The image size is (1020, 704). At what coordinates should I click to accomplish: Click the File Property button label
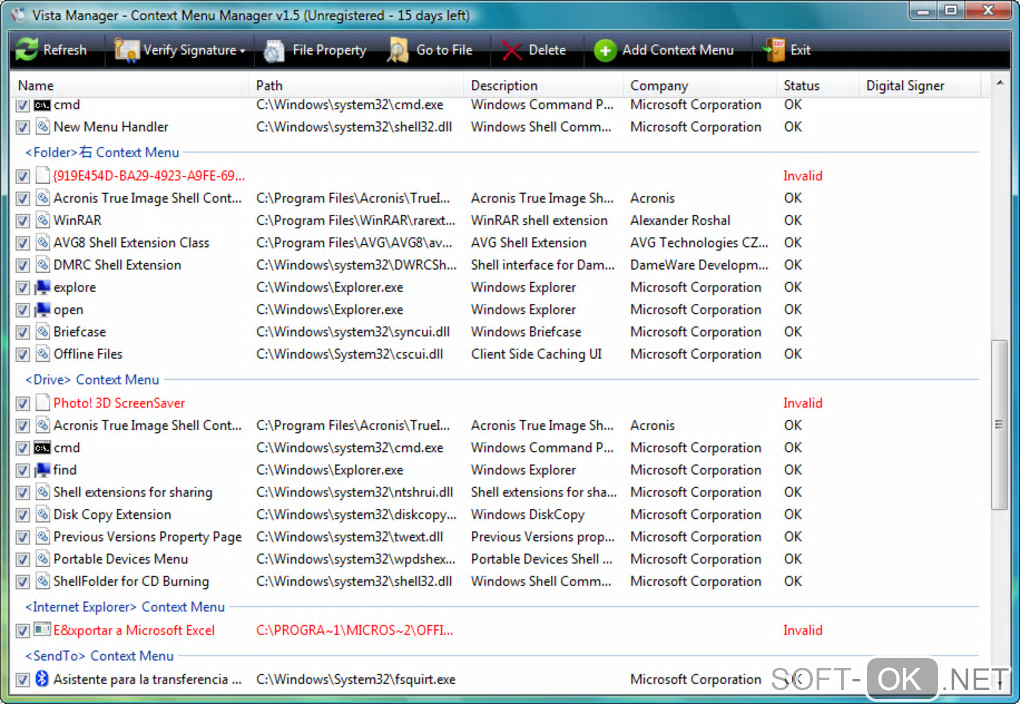pyautogui.click(x=329, y=50)
